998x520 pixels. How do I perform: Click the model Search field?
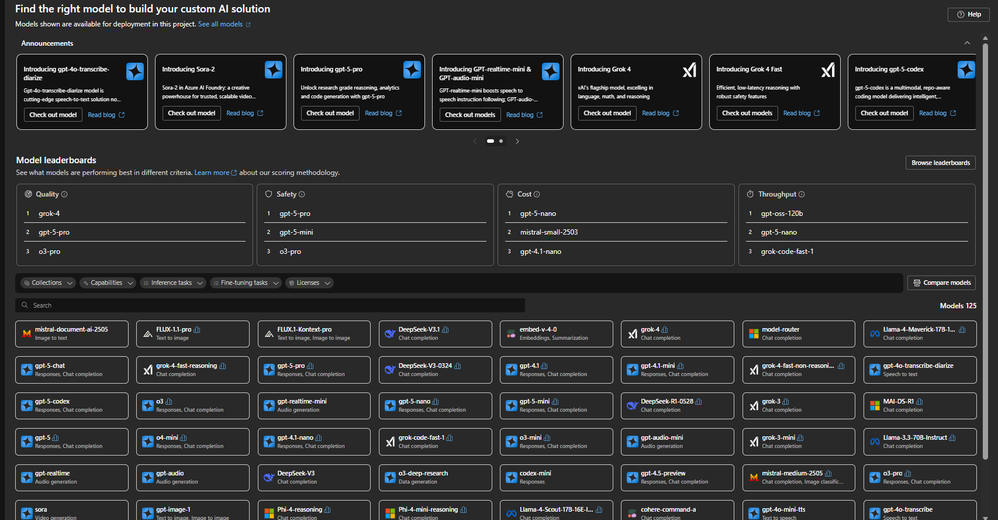270,306
